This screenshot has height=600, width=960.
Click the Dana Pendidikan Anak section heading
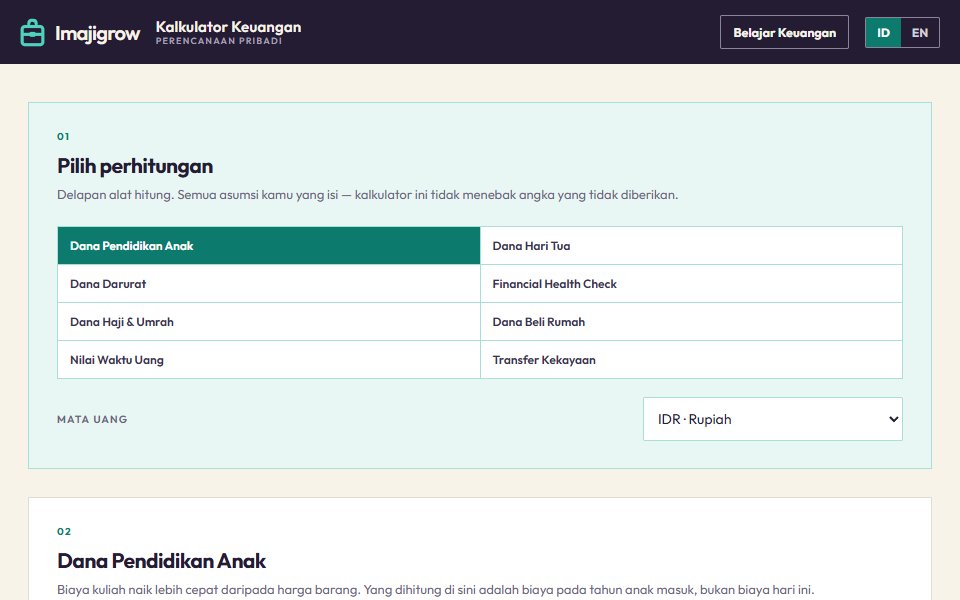click(162, 561)
